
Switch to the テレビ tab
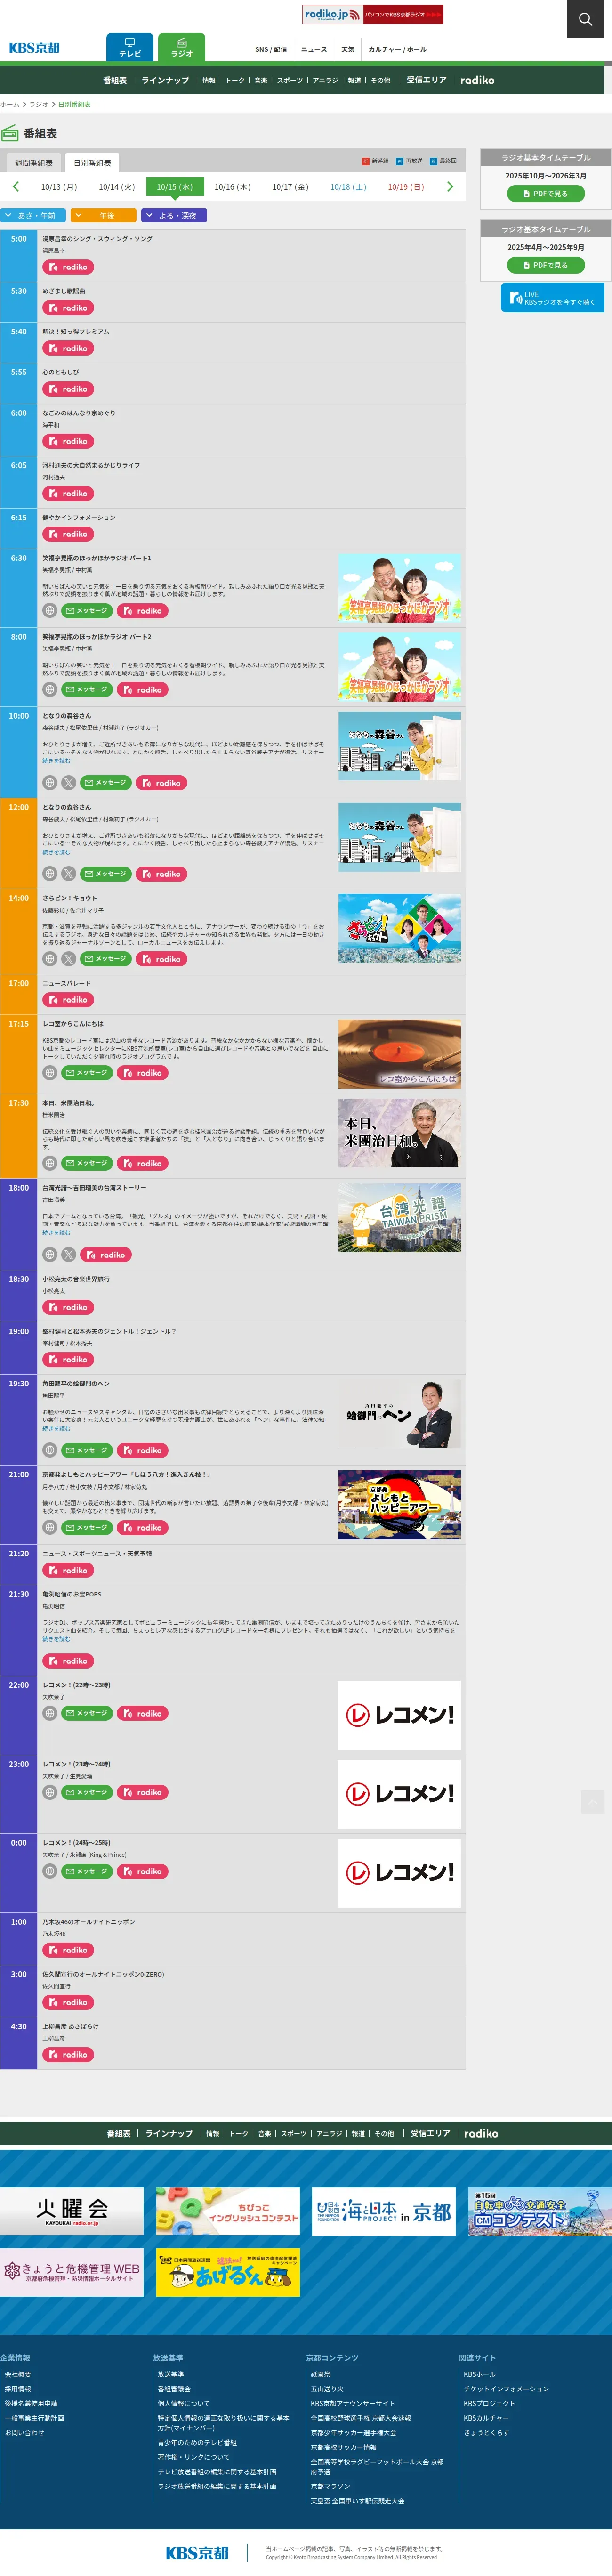(x=130, y=47)
